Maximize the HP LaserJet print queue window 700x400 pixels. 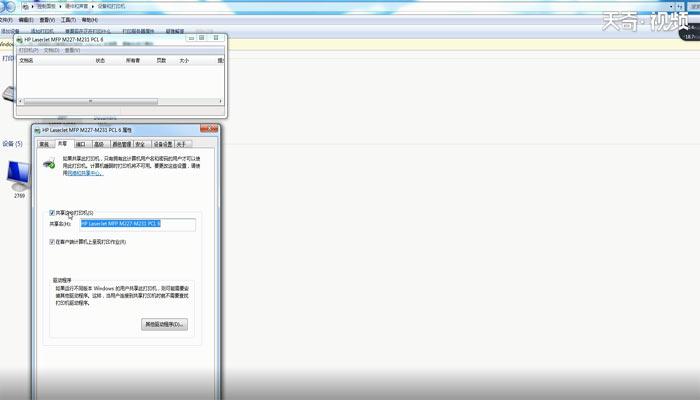tap(202, 38)
